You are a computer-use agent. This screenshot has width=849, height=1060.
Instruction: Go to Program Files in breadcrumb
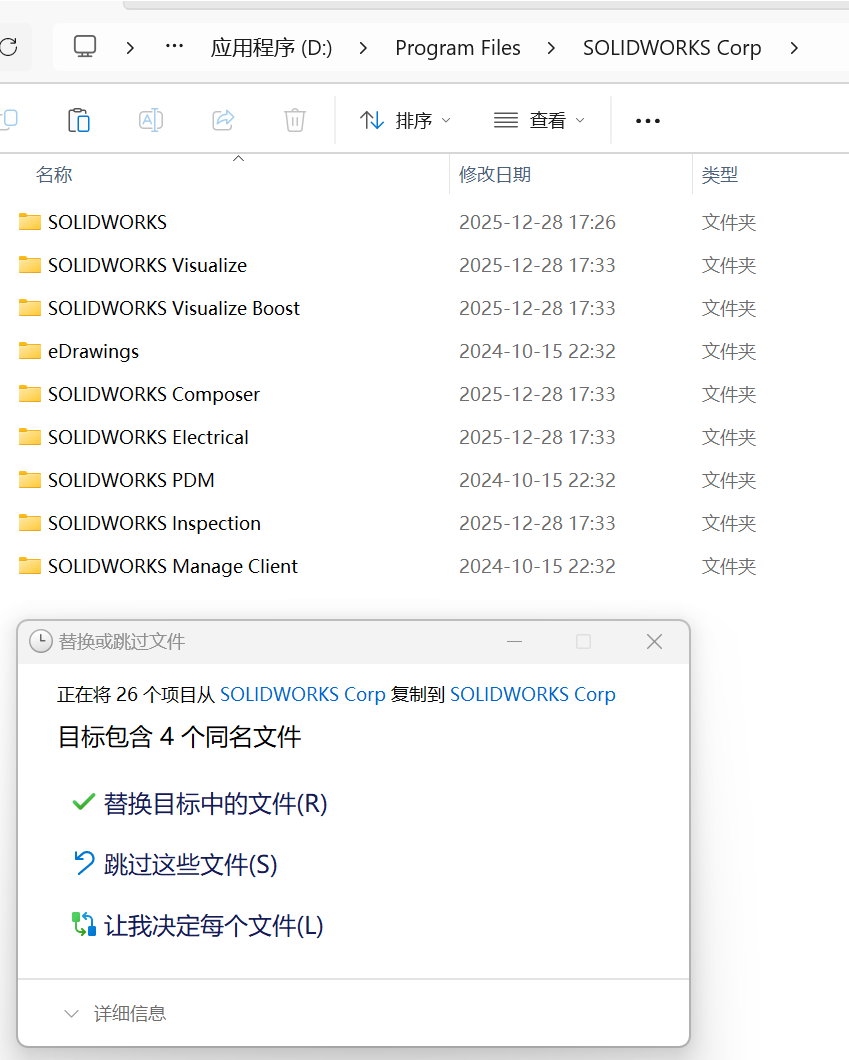[458, 47]
